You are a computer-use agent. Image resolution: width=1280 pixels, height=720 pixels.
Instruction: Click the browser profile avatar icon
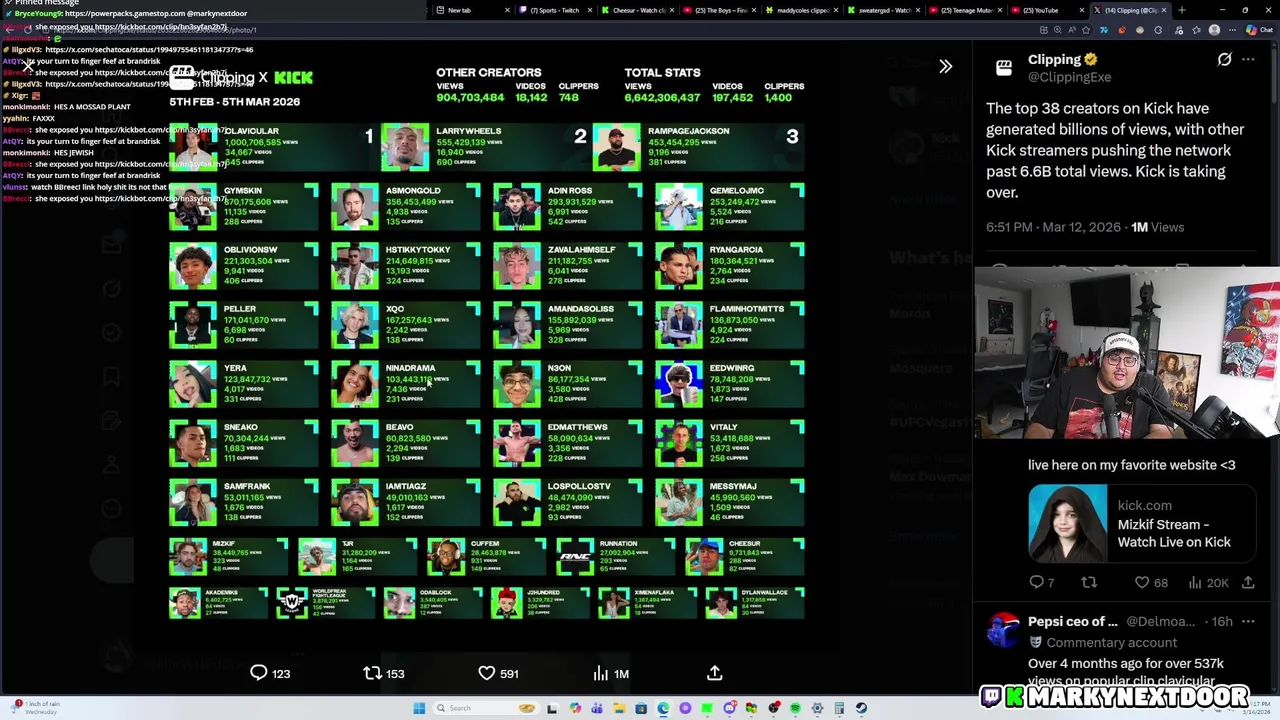pos(1214,30)
